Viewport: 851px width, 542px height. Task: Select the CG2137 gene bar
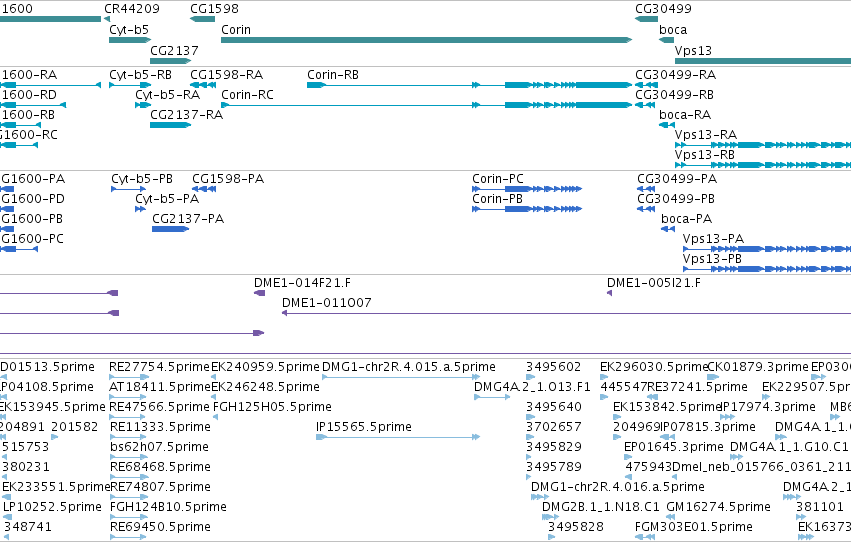tap(170, 61)
